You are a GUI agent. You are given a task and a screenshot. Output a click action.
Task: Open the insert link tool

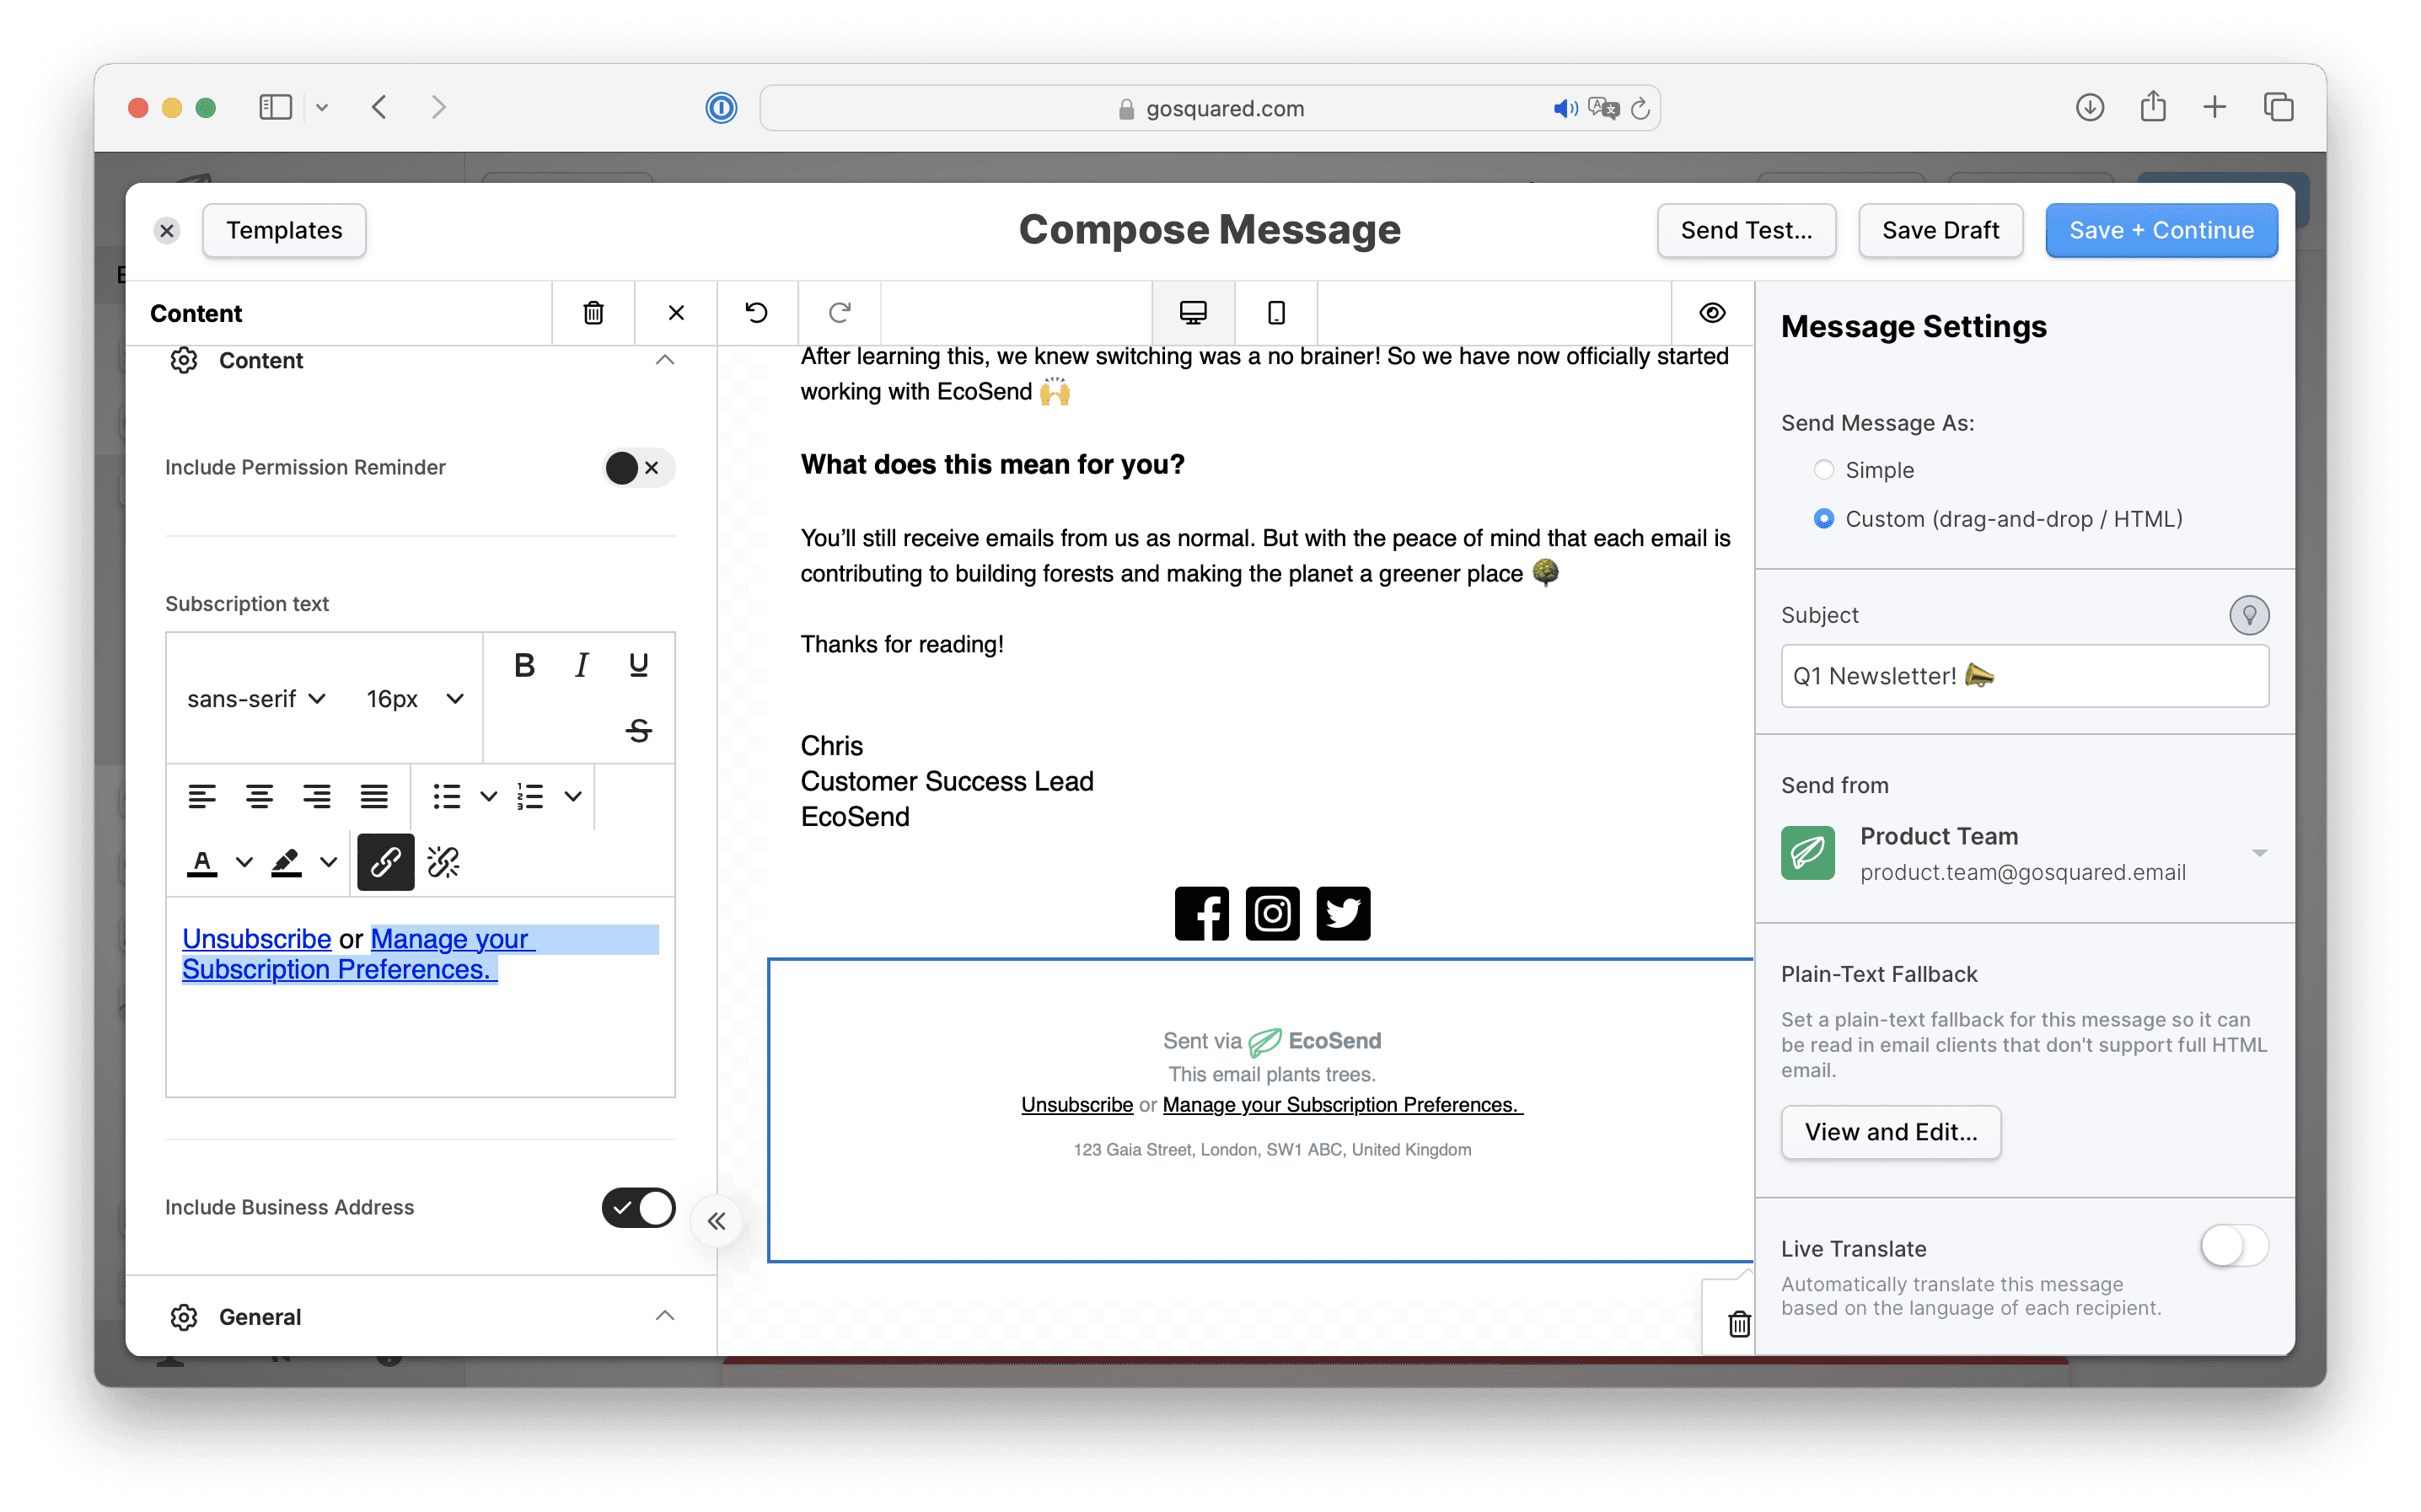pos(386,862)
